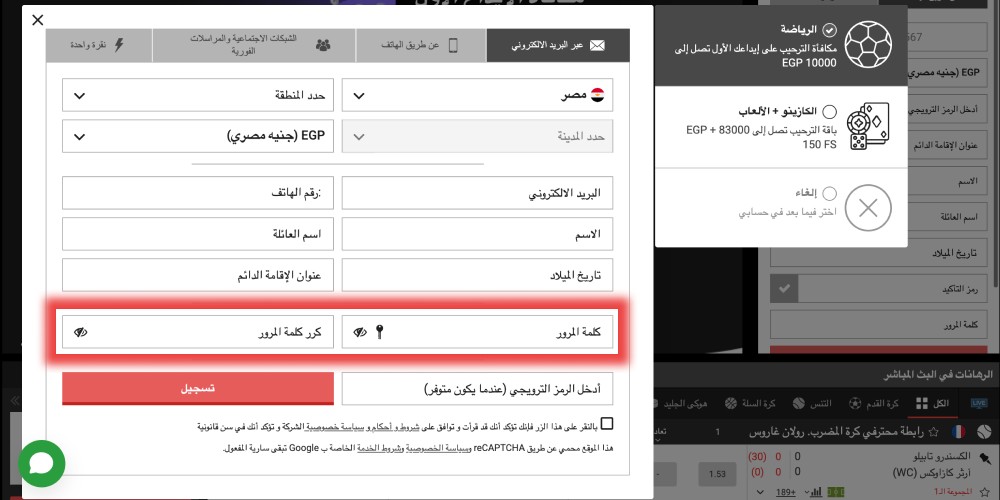Click the عنوان الإقامة الدائم field in the dialog
Screen dimensions: 1000x500
(198, 275)
